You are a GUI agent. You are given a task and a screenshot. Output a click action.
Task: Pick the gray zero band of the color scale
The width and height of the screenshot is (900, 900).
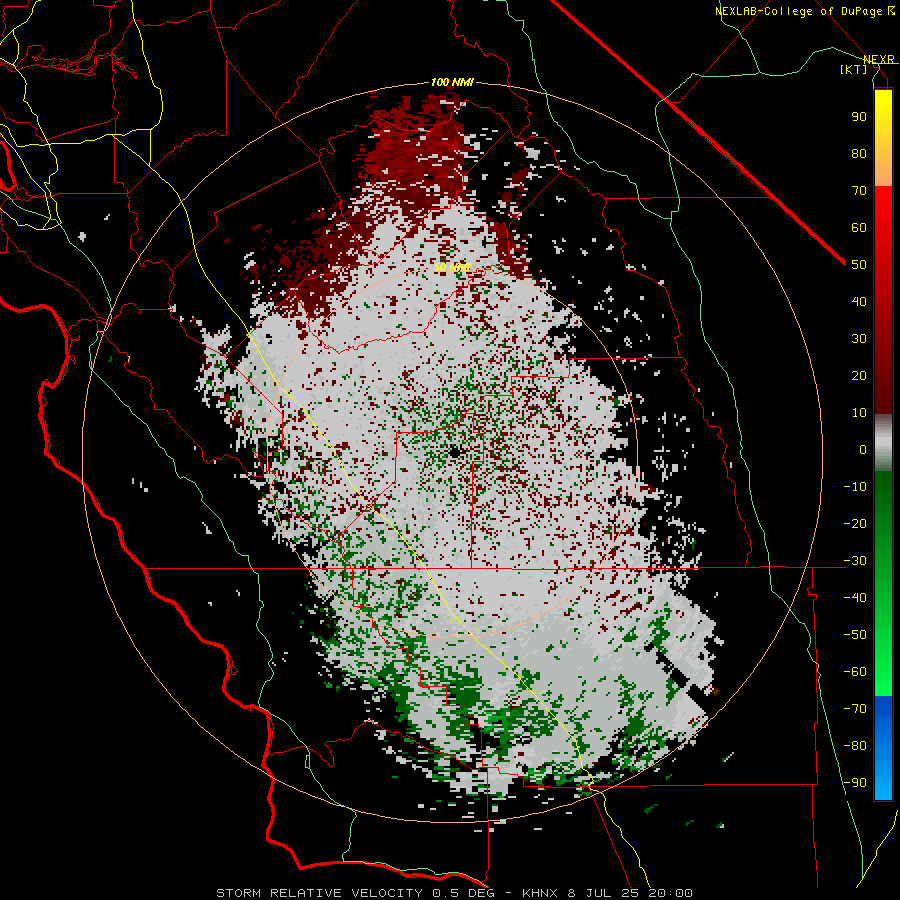pos(883,443)
